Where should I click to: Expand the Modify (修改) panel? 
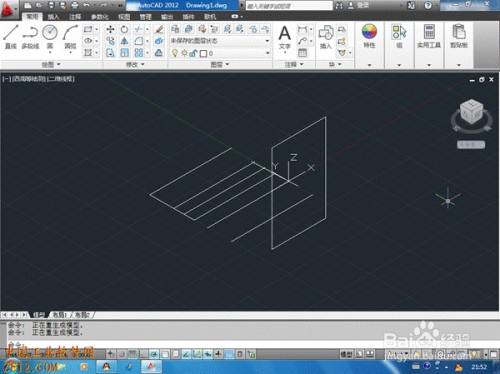[x=135, y=64]
